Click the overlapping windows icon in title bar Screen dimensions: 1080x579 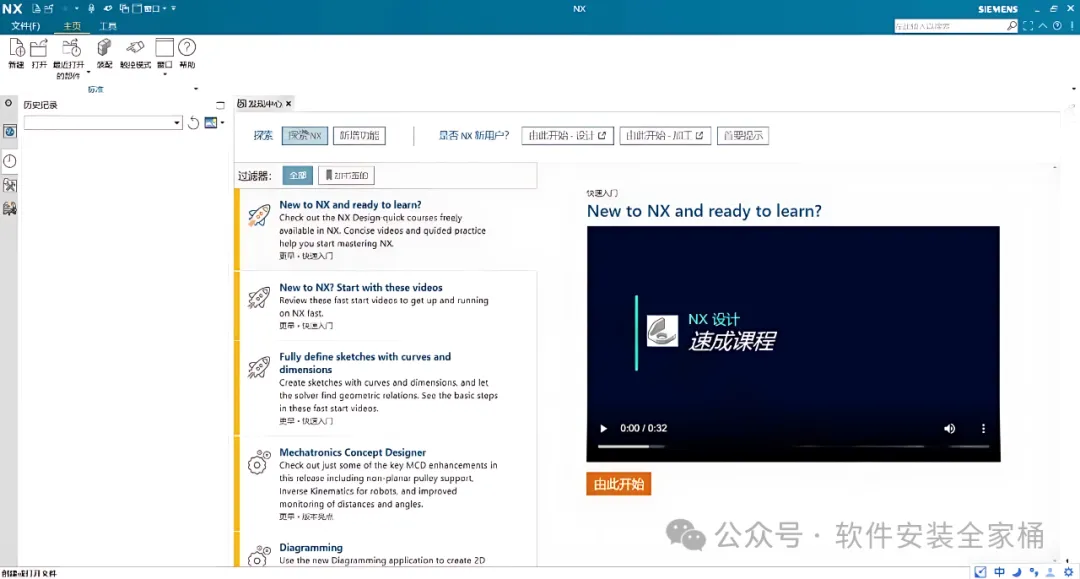tap(124, 9)
